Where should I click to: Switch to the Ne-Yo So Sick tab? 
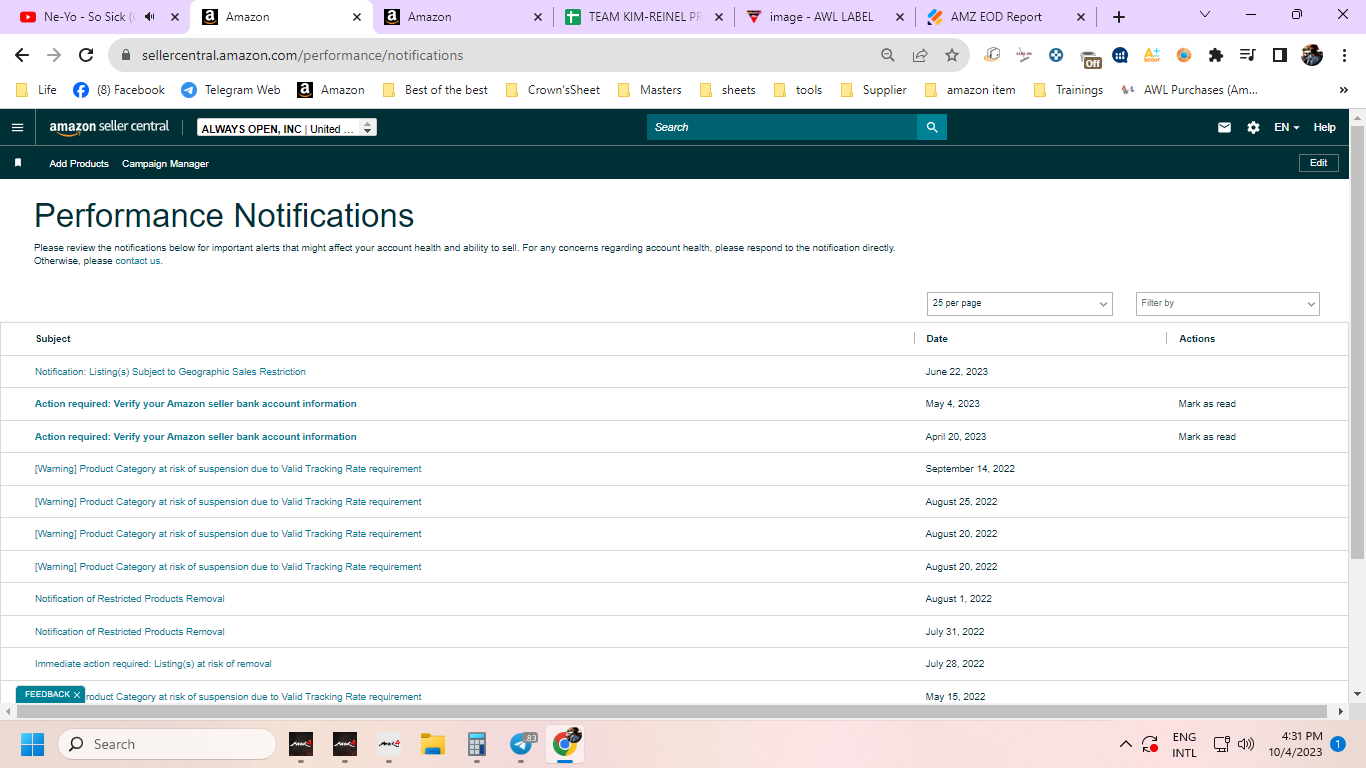[97, 17]
